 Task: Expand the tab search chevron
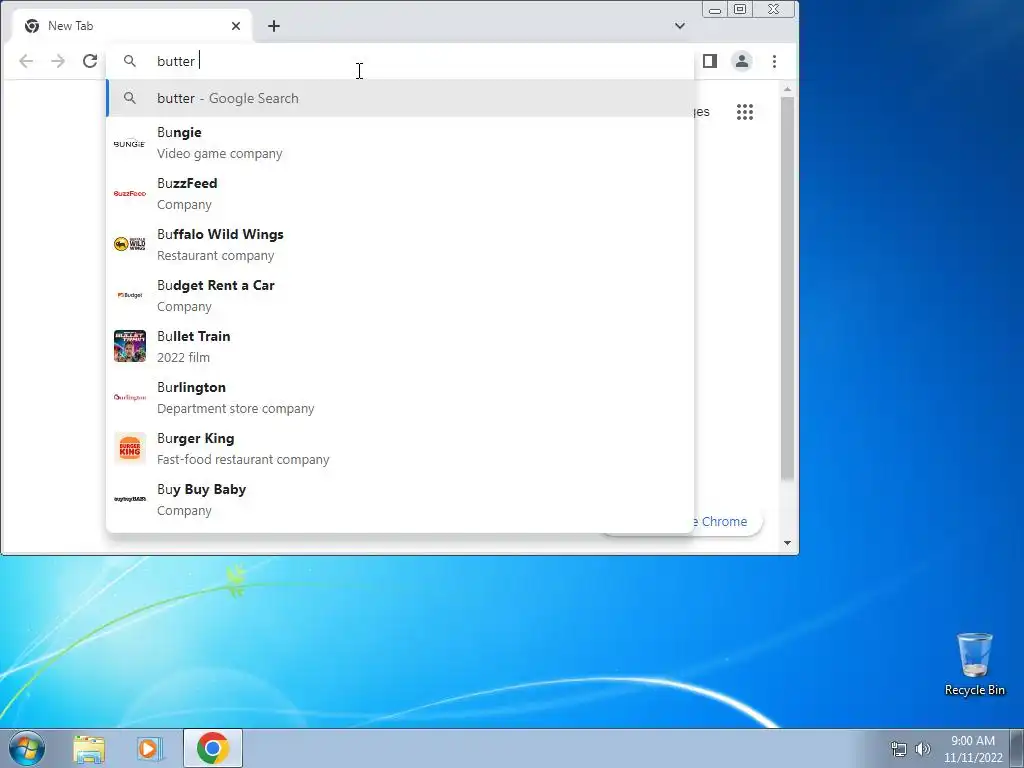[680, 26]
